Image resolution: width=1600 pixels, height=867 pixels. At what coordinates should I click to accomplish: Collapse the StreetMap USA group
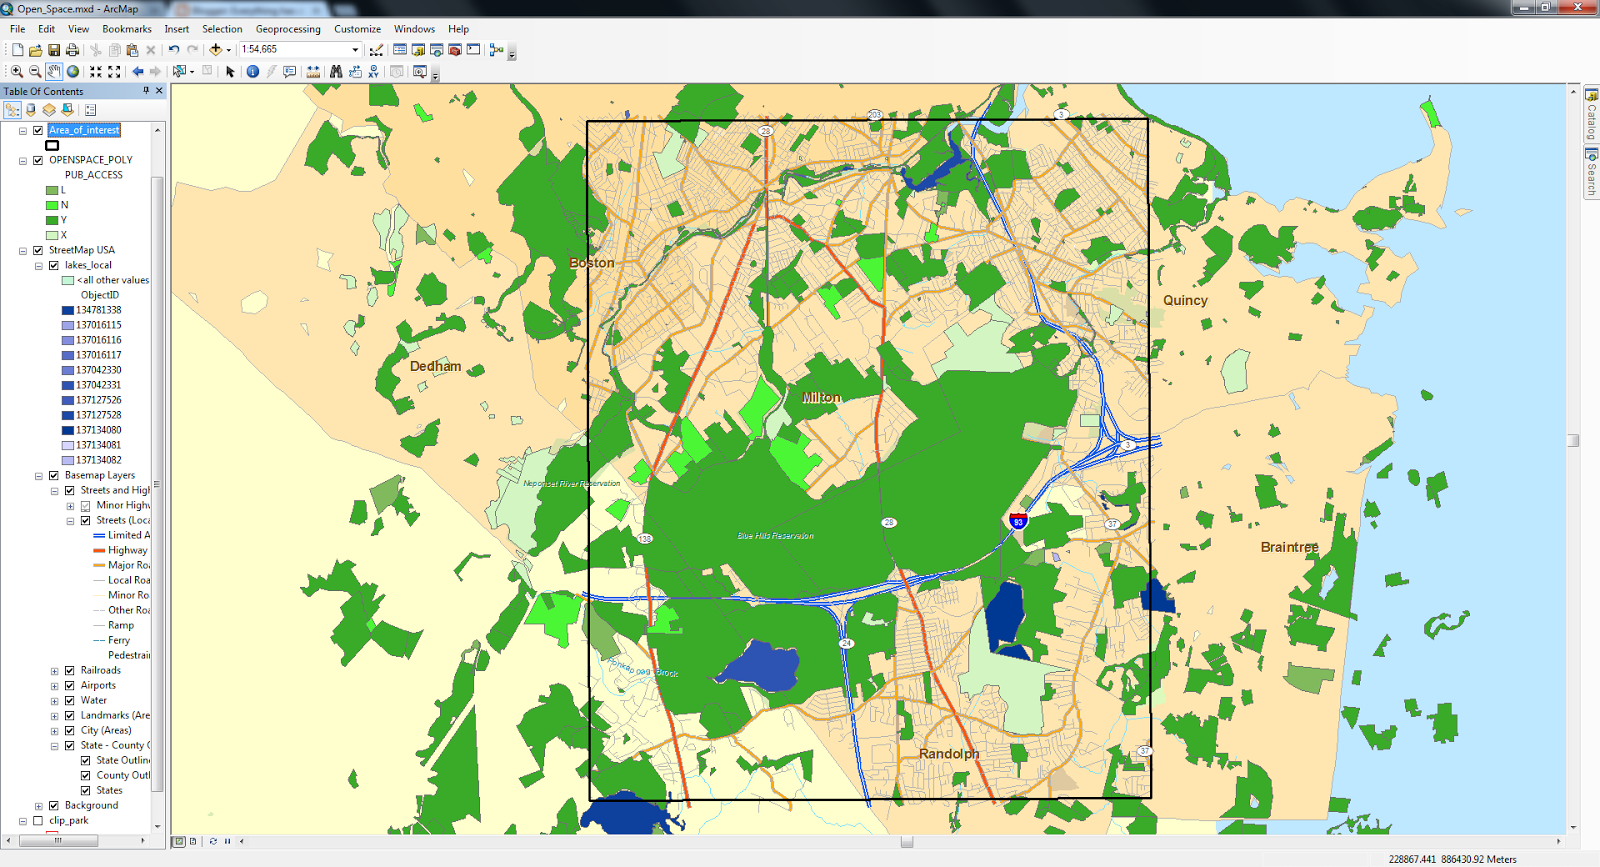coord(23,250)
